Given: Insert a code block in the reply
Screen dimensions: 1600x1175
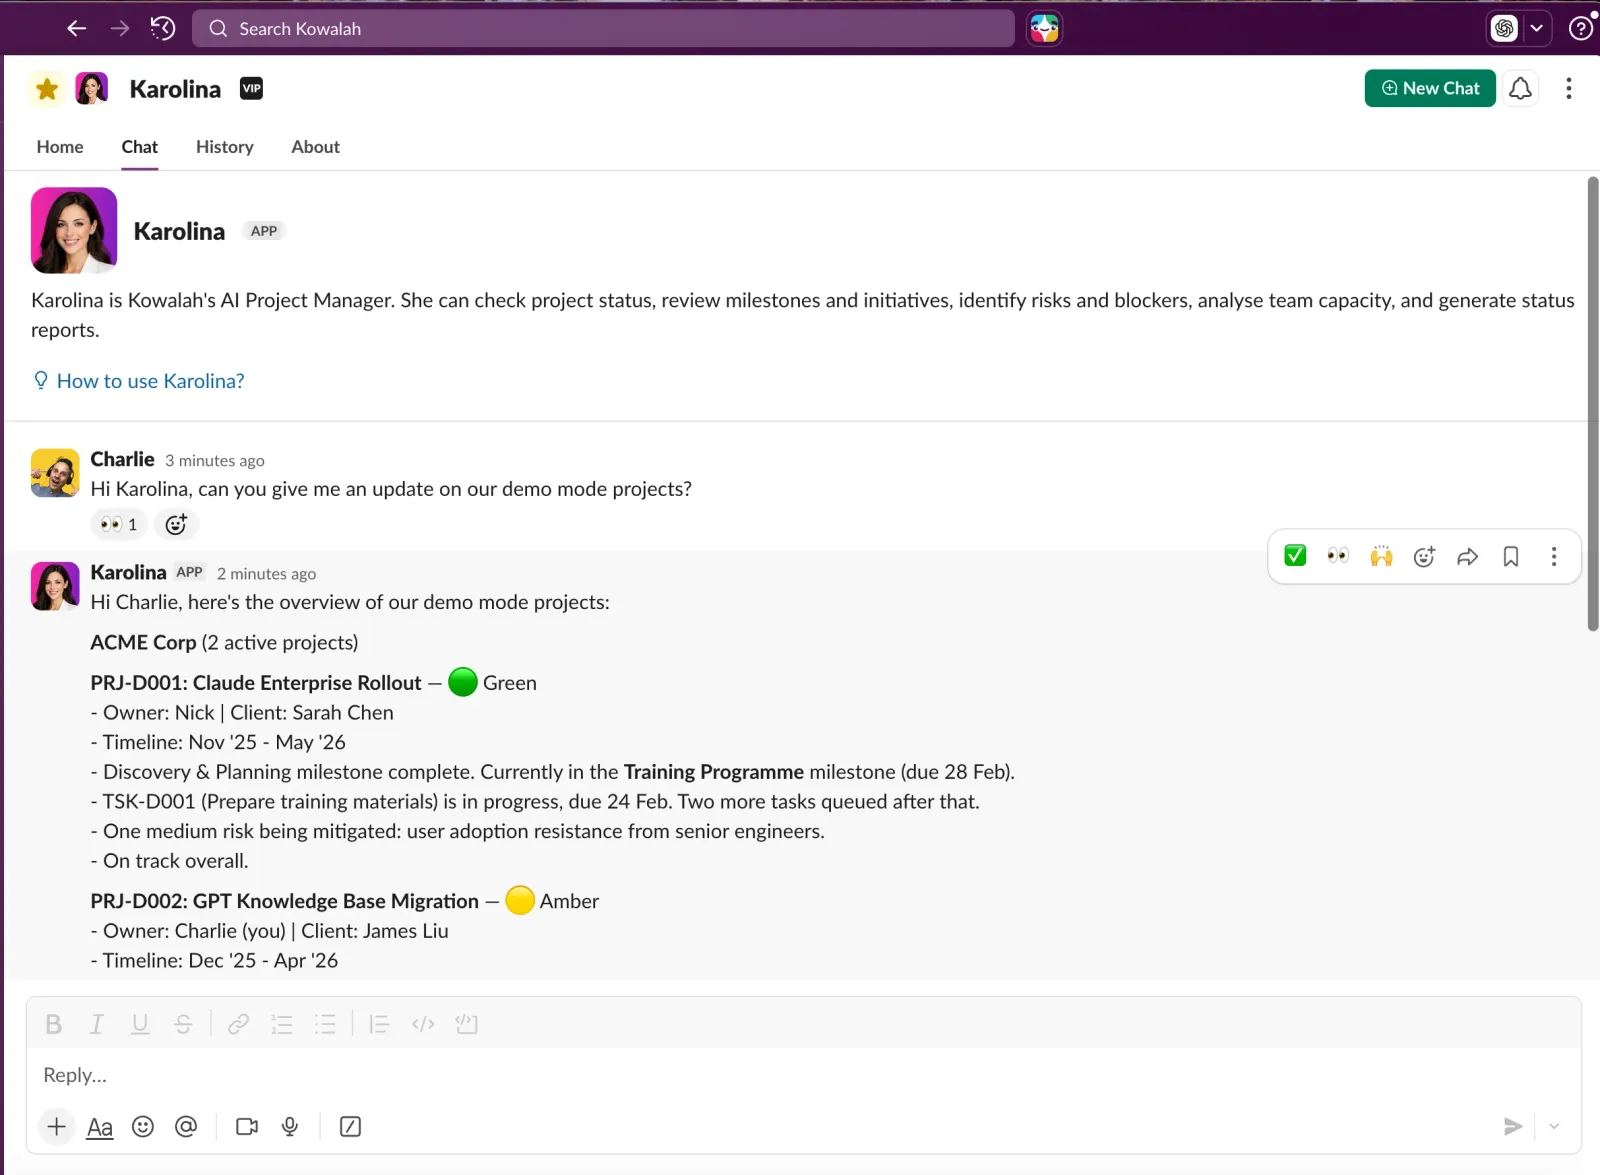Looking at the screenshot, I should coord(466,1023).
